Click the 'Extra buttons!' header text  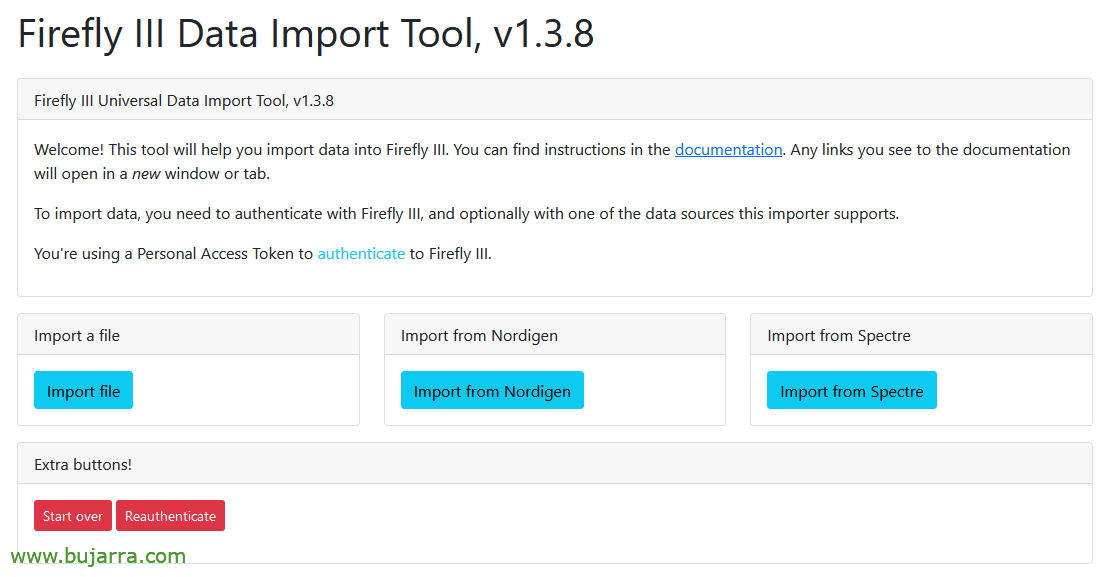[x=82, y=465]
